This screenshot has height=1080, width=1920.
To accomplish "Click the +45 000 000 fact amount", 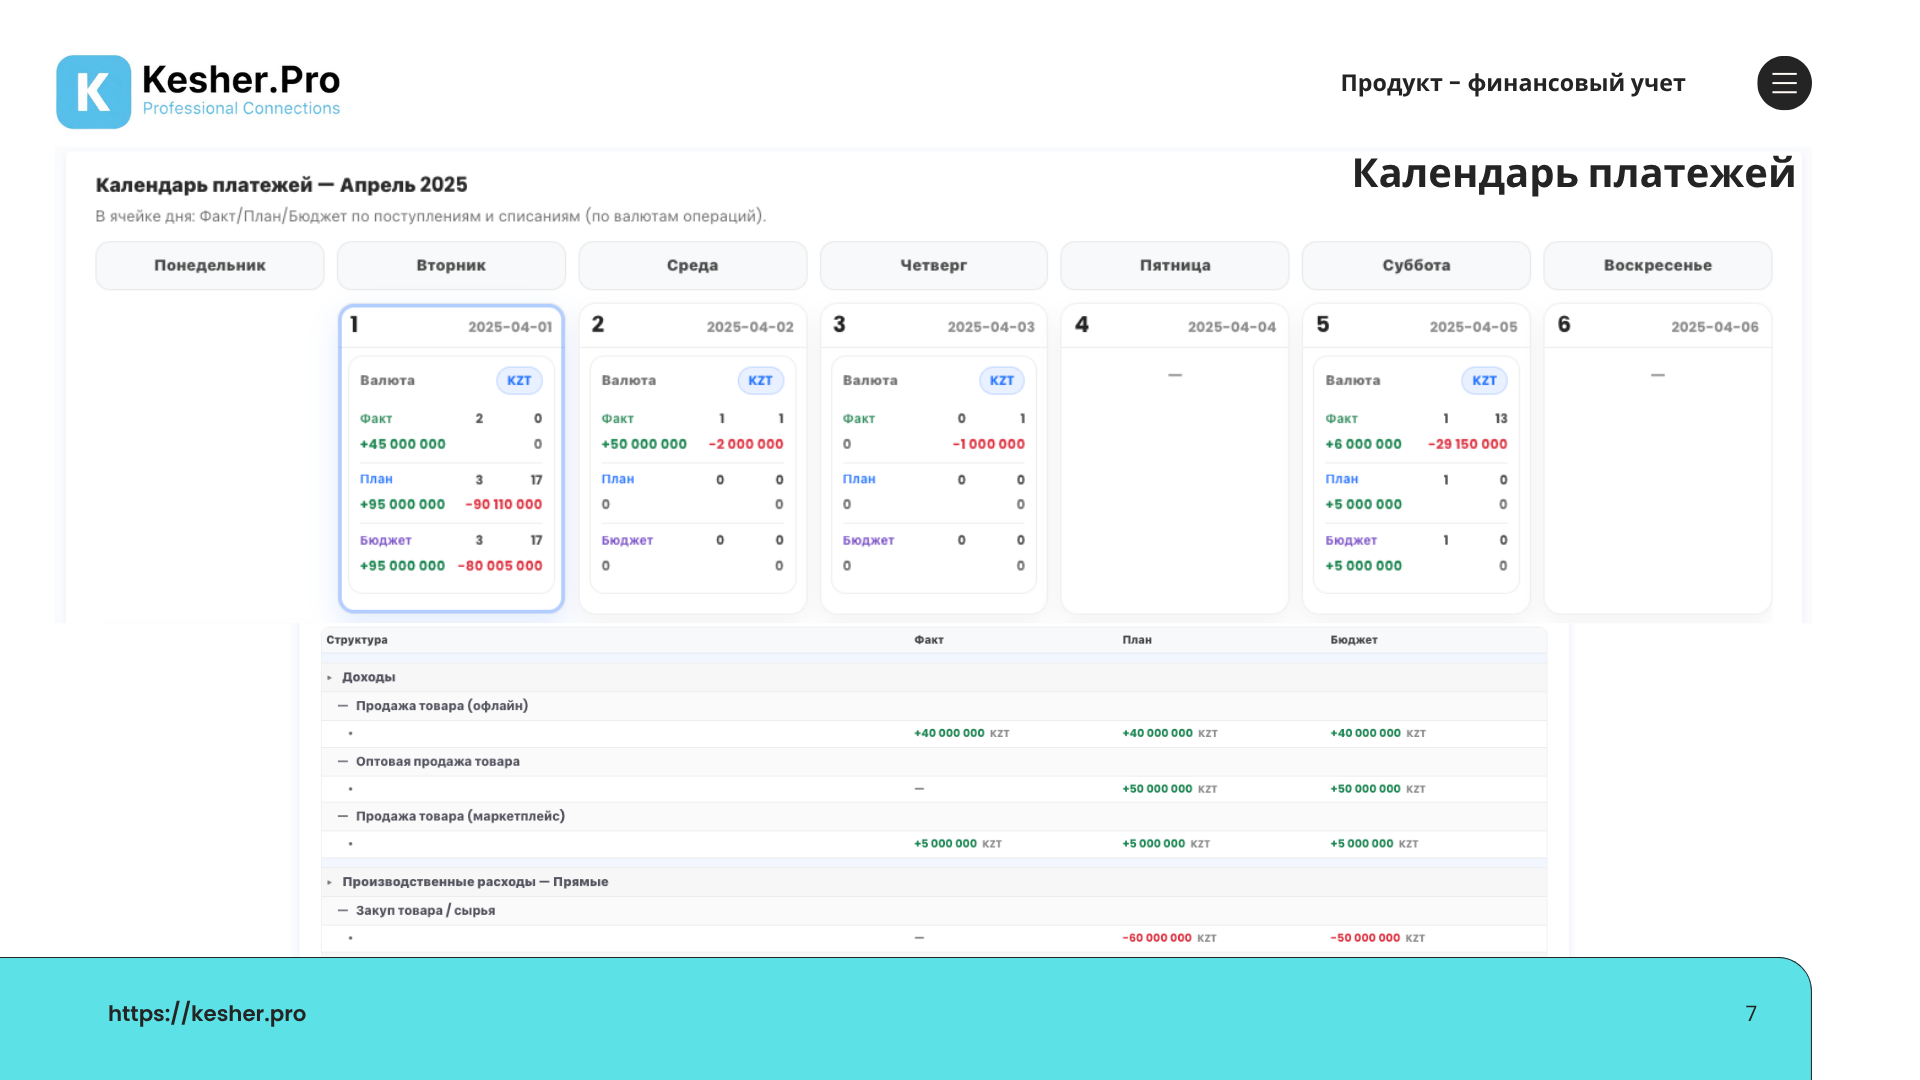I will click(403, 444).
